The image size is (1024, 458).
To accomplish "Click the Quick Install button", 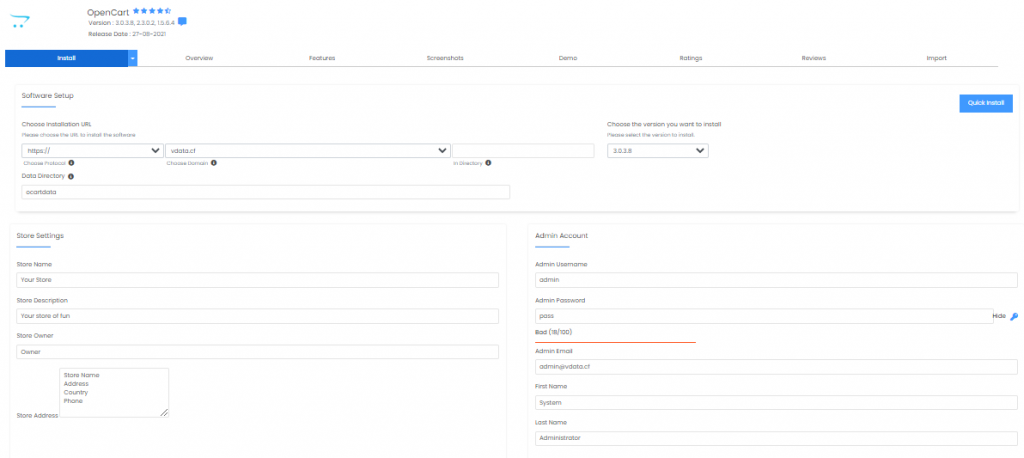I will pos(986,103).
